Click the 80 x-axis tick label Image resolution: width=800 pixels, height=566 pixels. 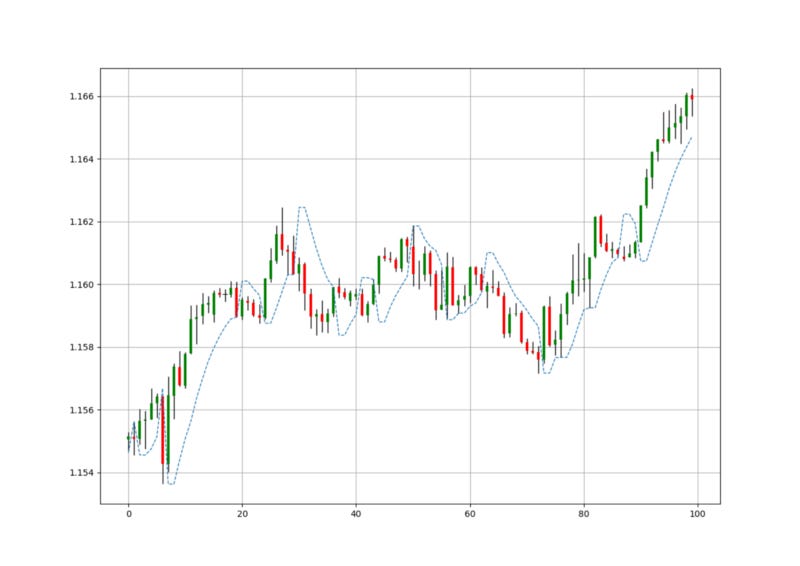pos(584,514)
